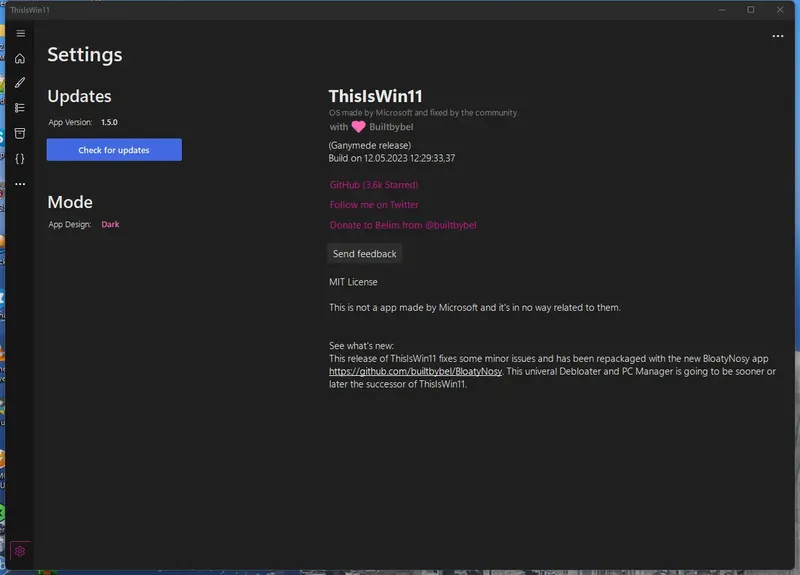Open Donate to Belim from @builtbybel link
800x575 pixels.
point(403,225)
